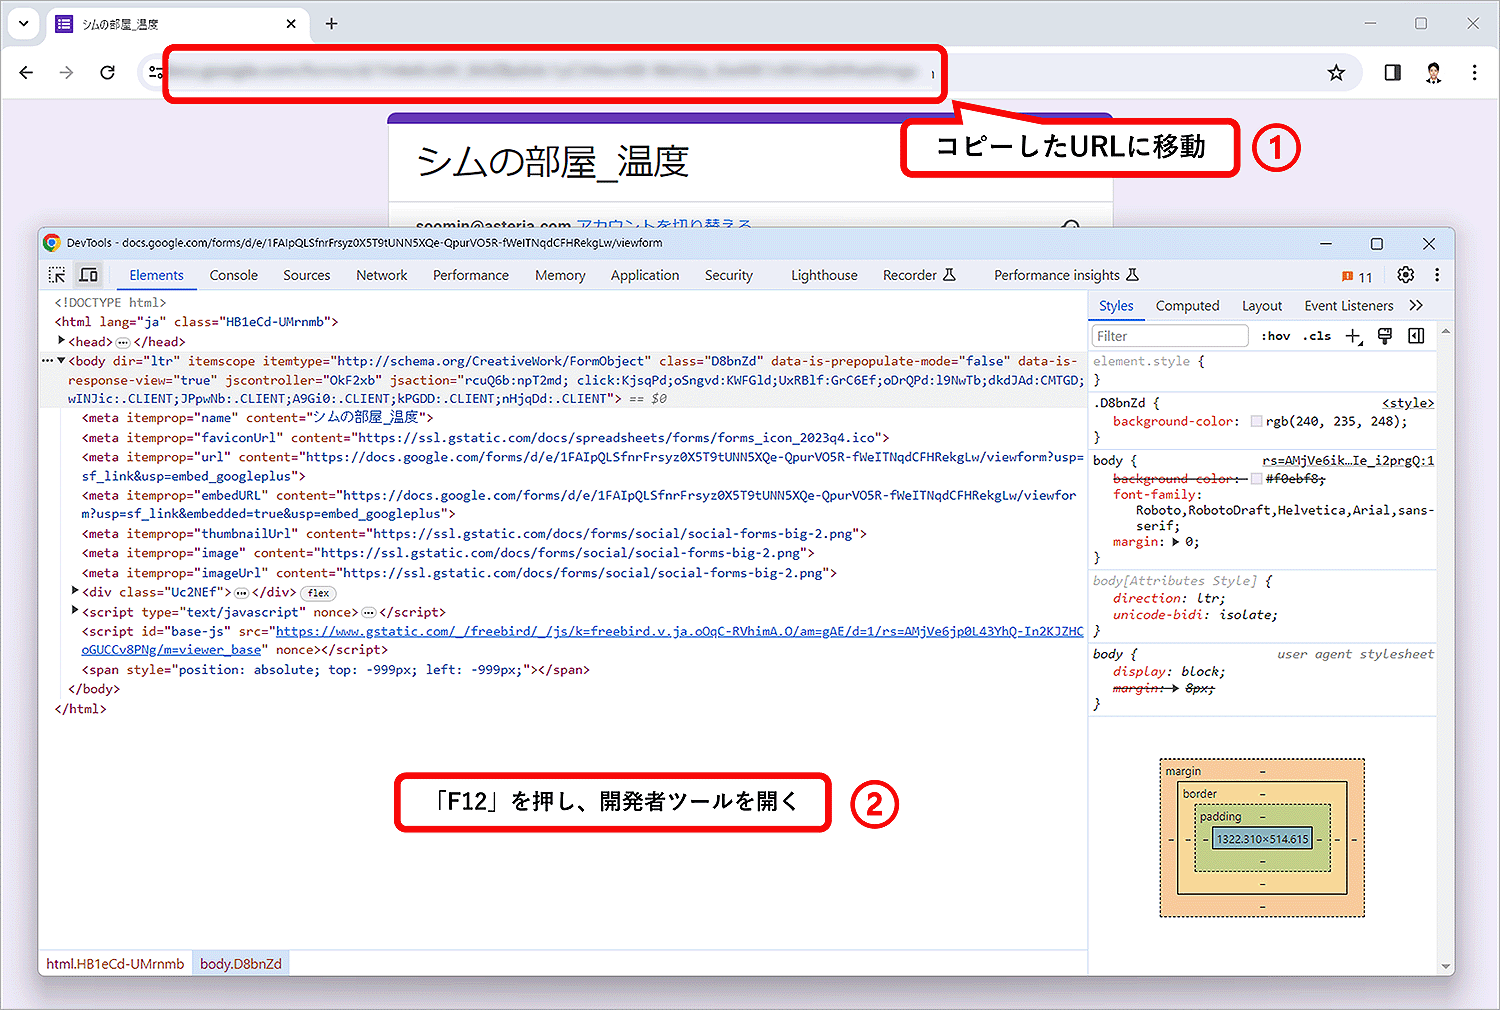Reload the page with the refresh icon
The image size is (1500, 1010).
[x=107, y=72]
